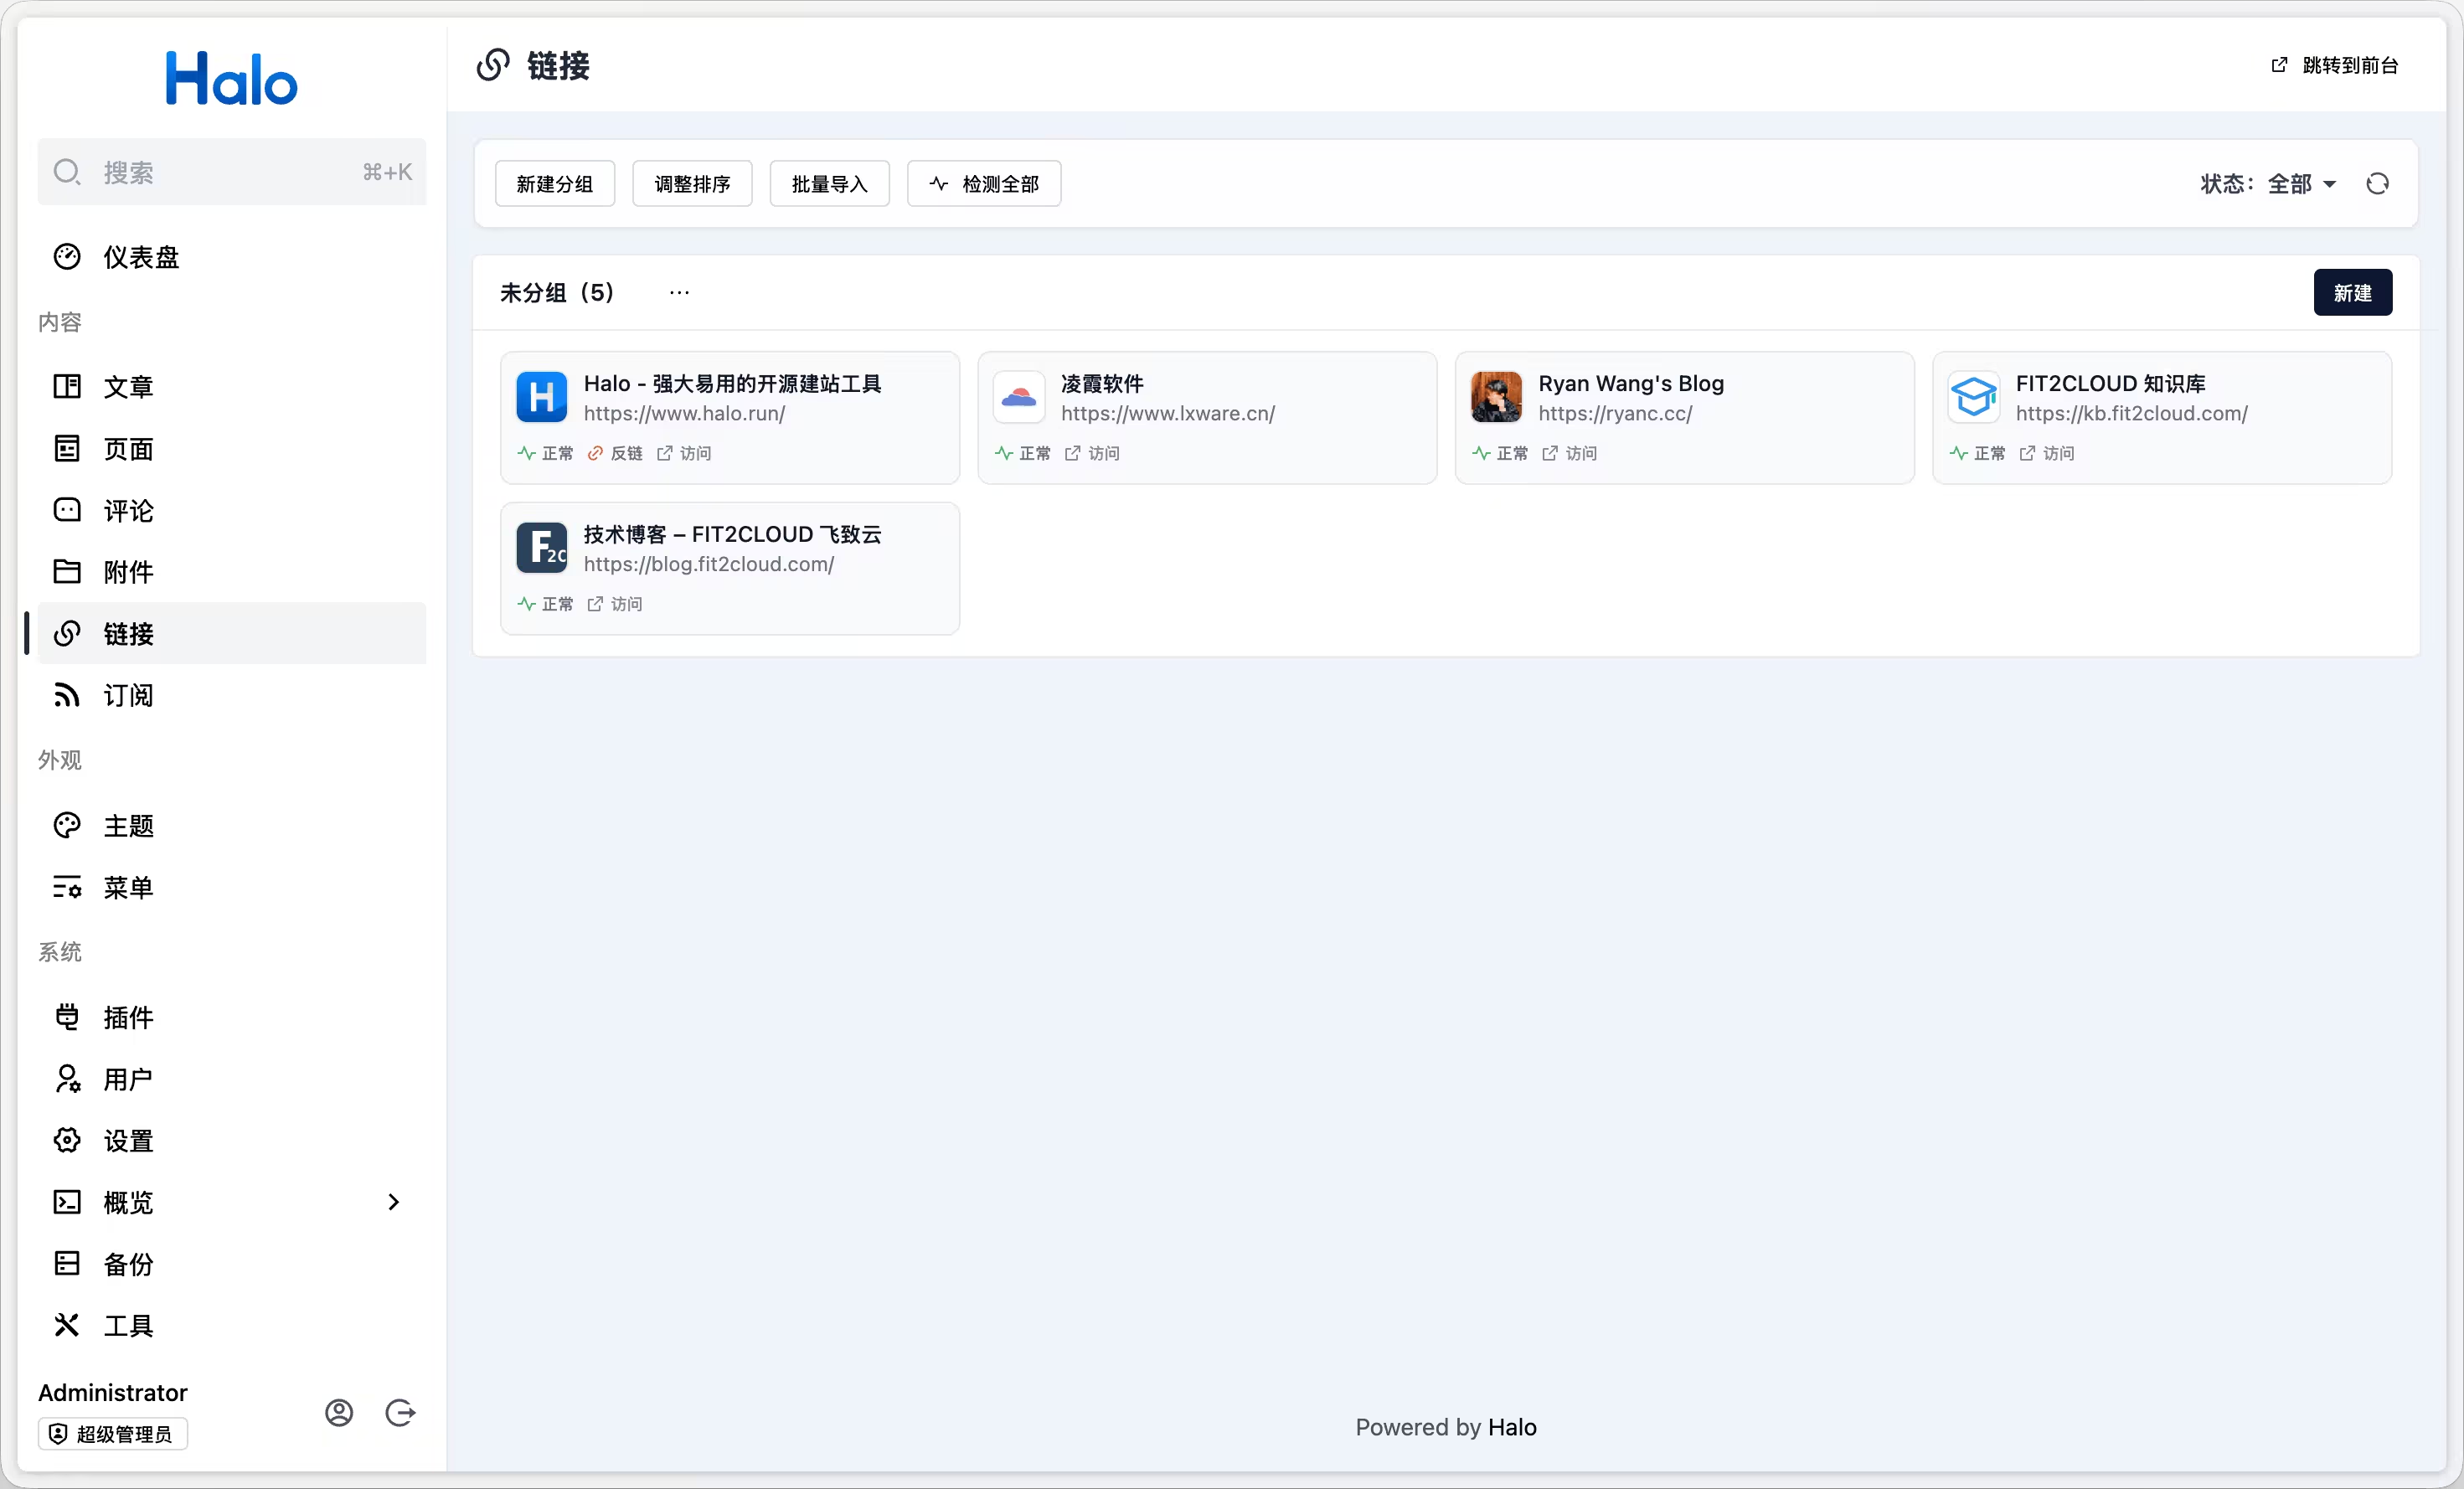
Task: Select 链接 links menu item
Action: 232,634
